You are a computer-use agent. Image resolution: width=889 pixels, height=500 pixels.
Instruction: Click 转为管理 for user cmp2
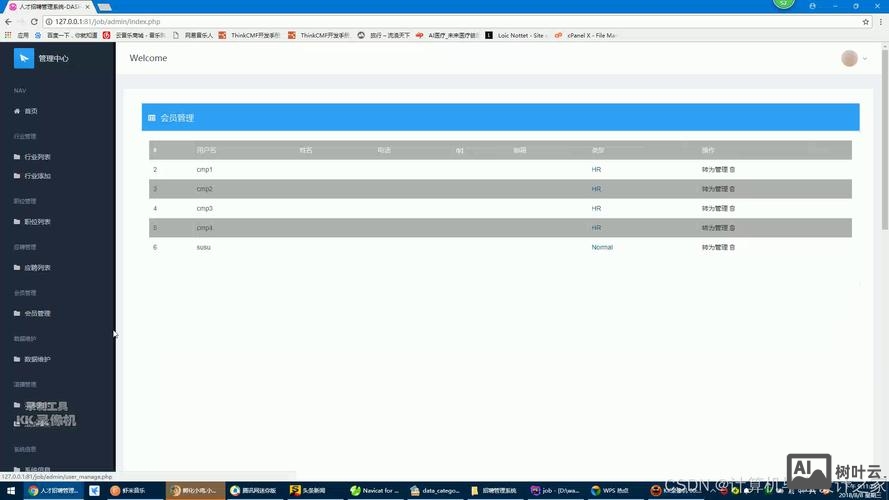click(x=714, y=189)
